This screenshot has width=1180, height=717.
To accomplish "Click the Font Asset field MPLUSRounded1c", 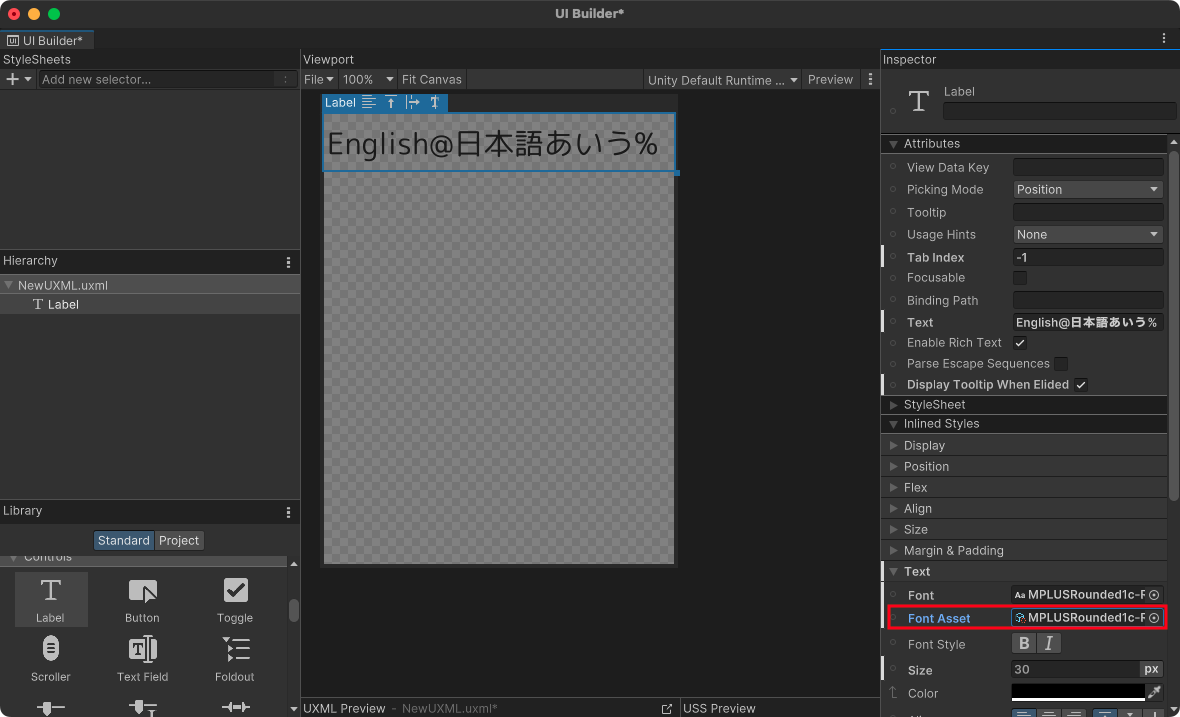I will pyautogui.click(x=1078, y=618).
